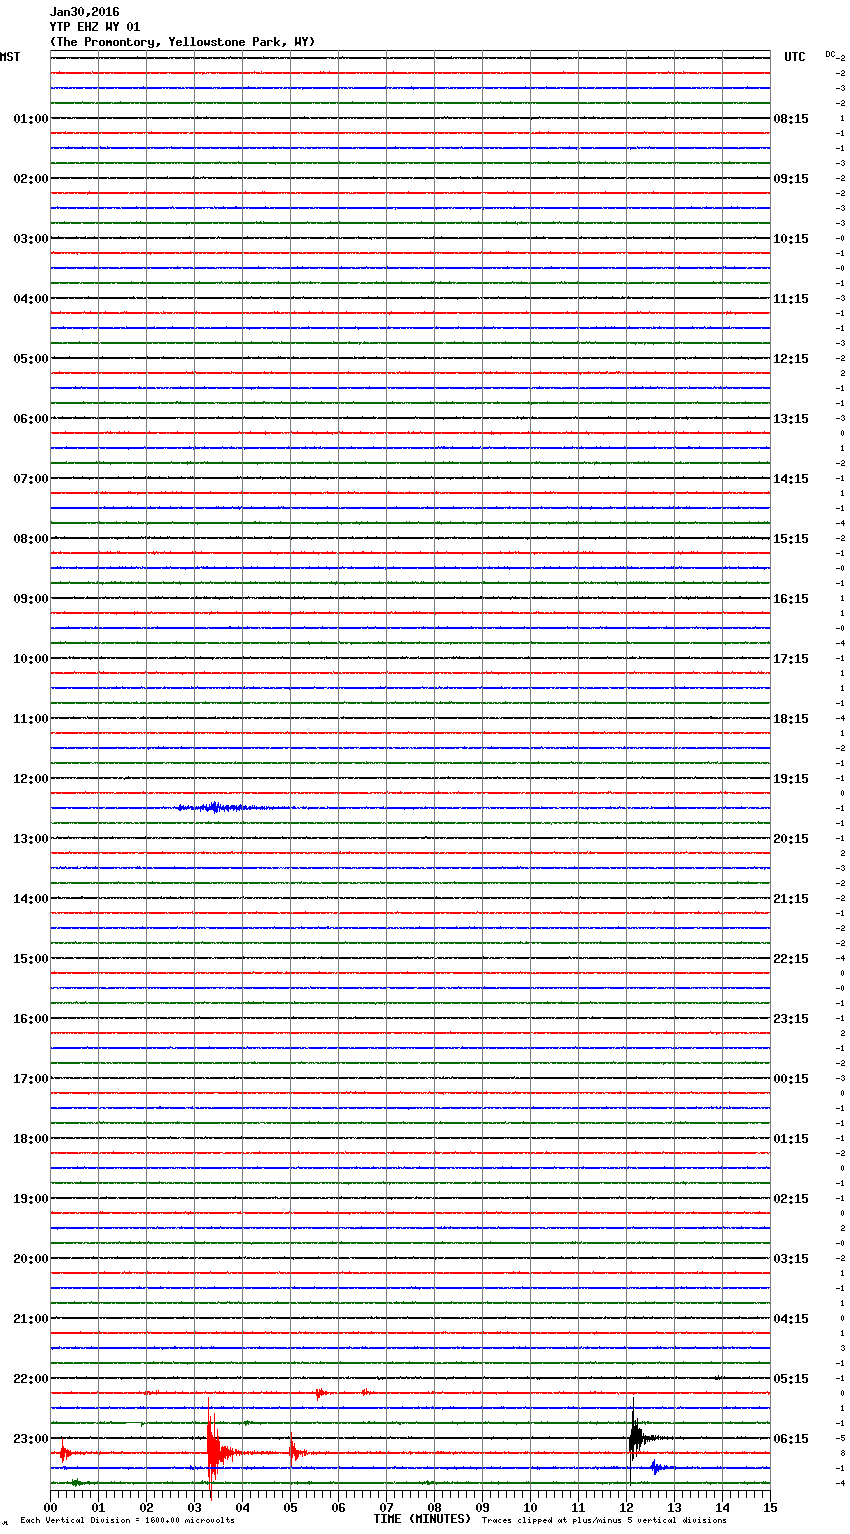The height and width of the screenshot is (1534, 850).
Task: Click the Each Vertical Division = 1600.00 microvolts note
Action: point(127,1520)
